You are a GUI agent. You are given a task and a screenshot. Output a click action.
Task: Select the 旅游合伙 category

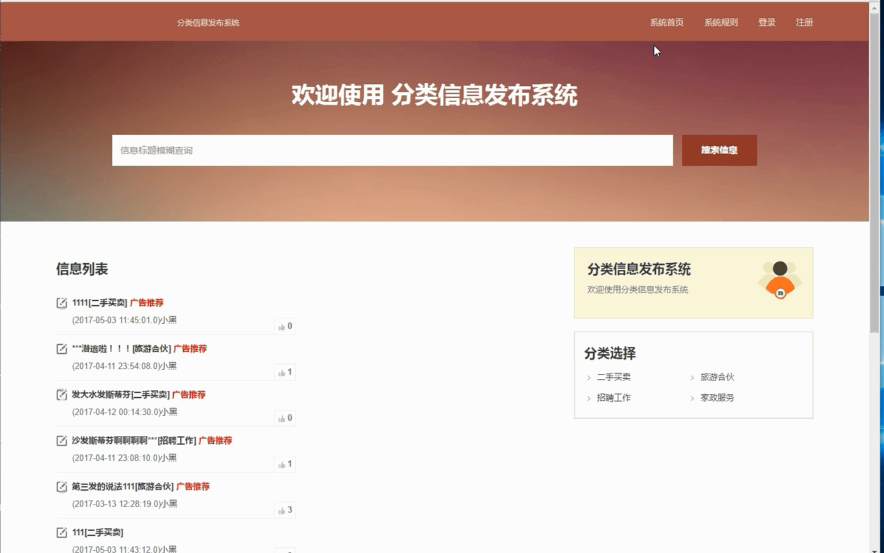tap(717, 377)
